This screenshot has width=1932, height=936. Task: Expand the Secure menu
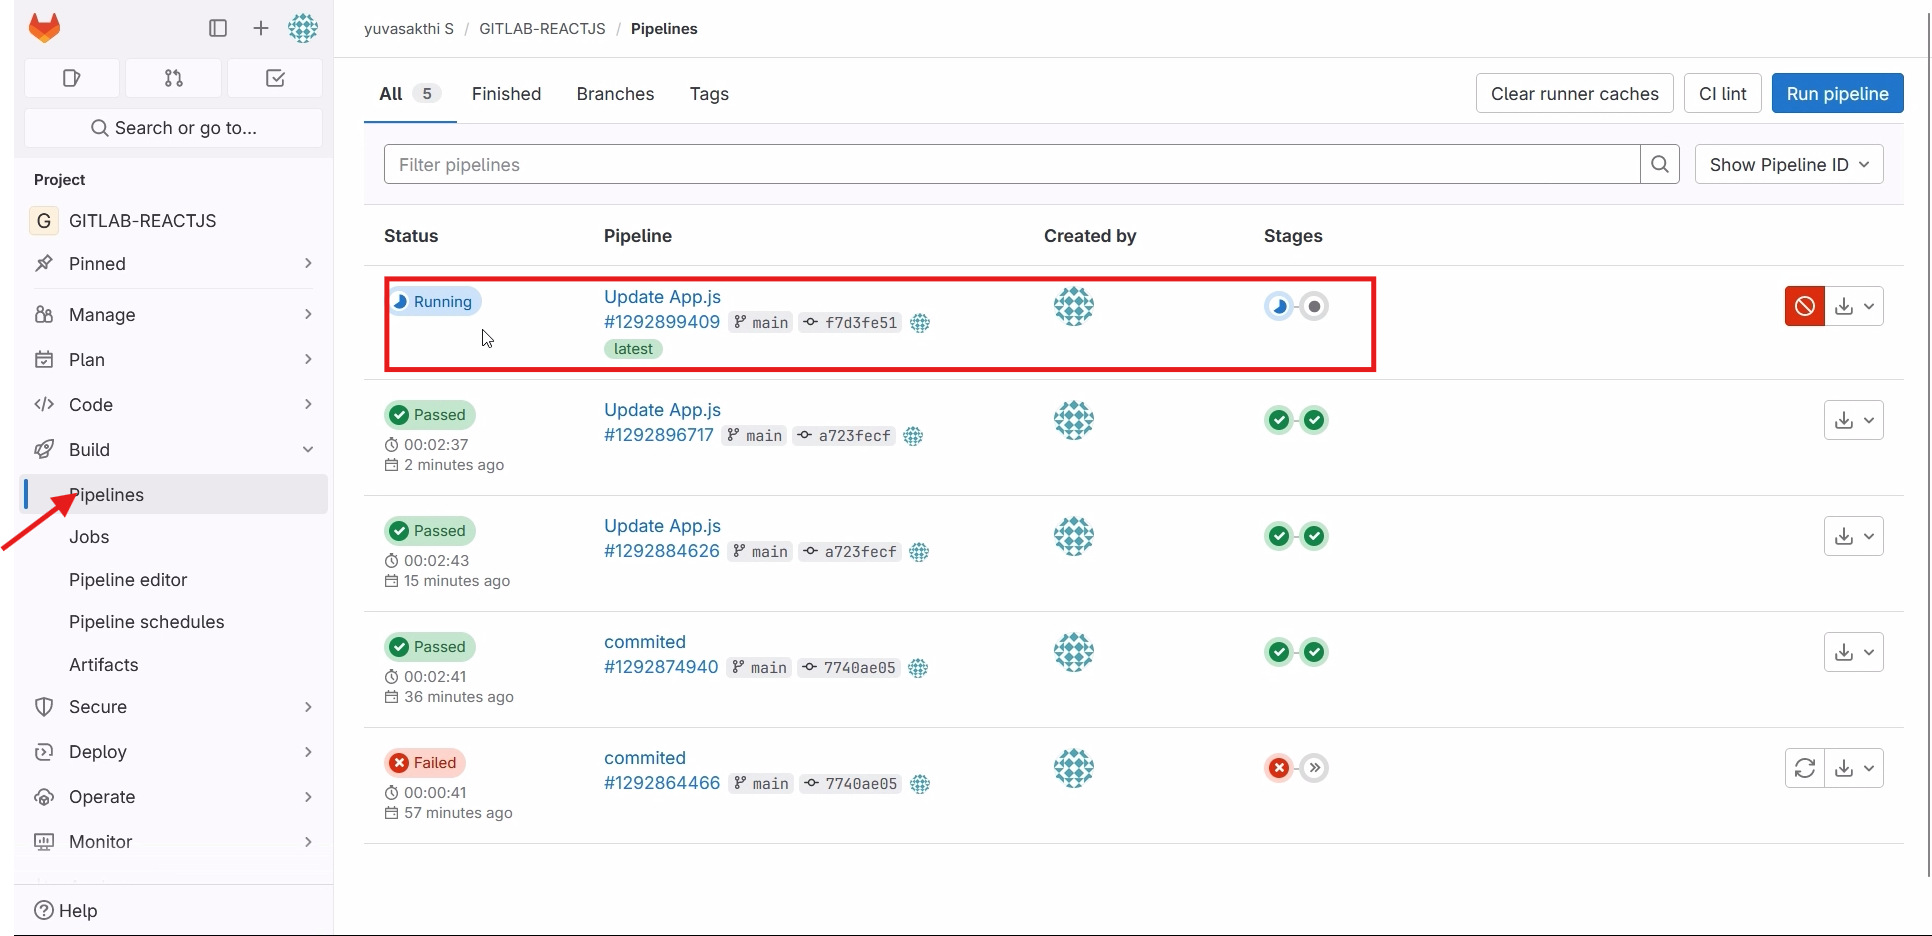click(174, 706)
